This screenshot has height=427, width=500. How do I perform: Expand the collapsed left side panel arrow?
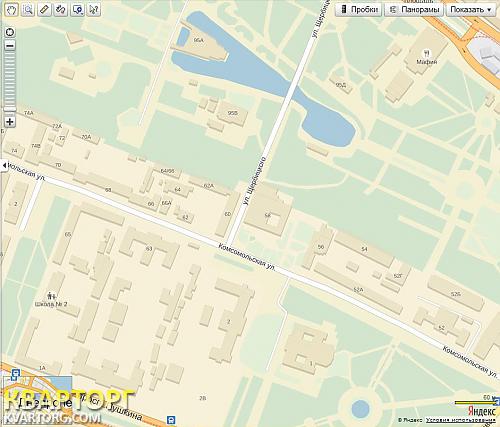(4, 165)
